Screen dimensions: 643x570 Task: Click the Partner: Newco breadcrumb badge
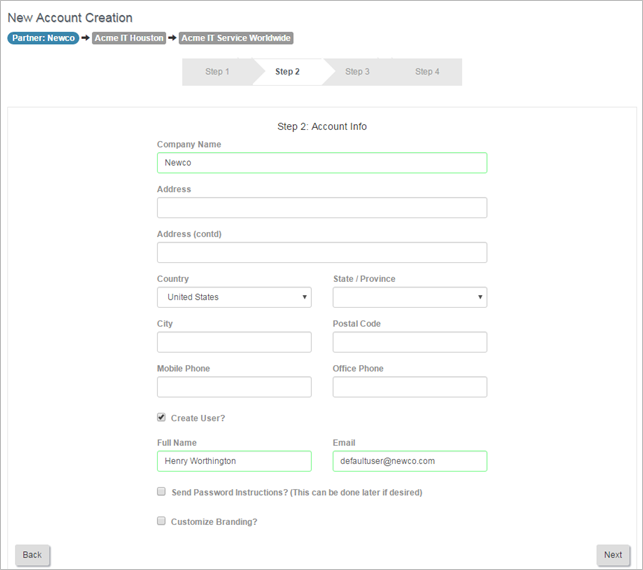click(x=43, y=38)
